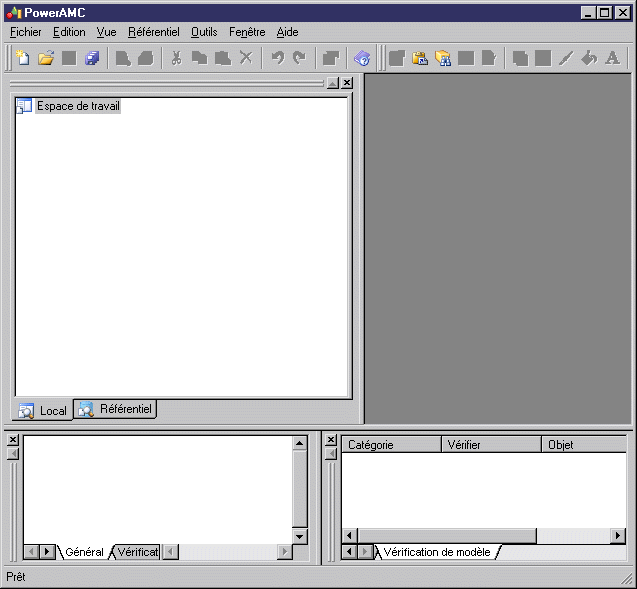Click the Cut scissors icon
Image resolution: width=637 pixels, height=589 pixels.
pyautogui.click(x=176, y=58)
